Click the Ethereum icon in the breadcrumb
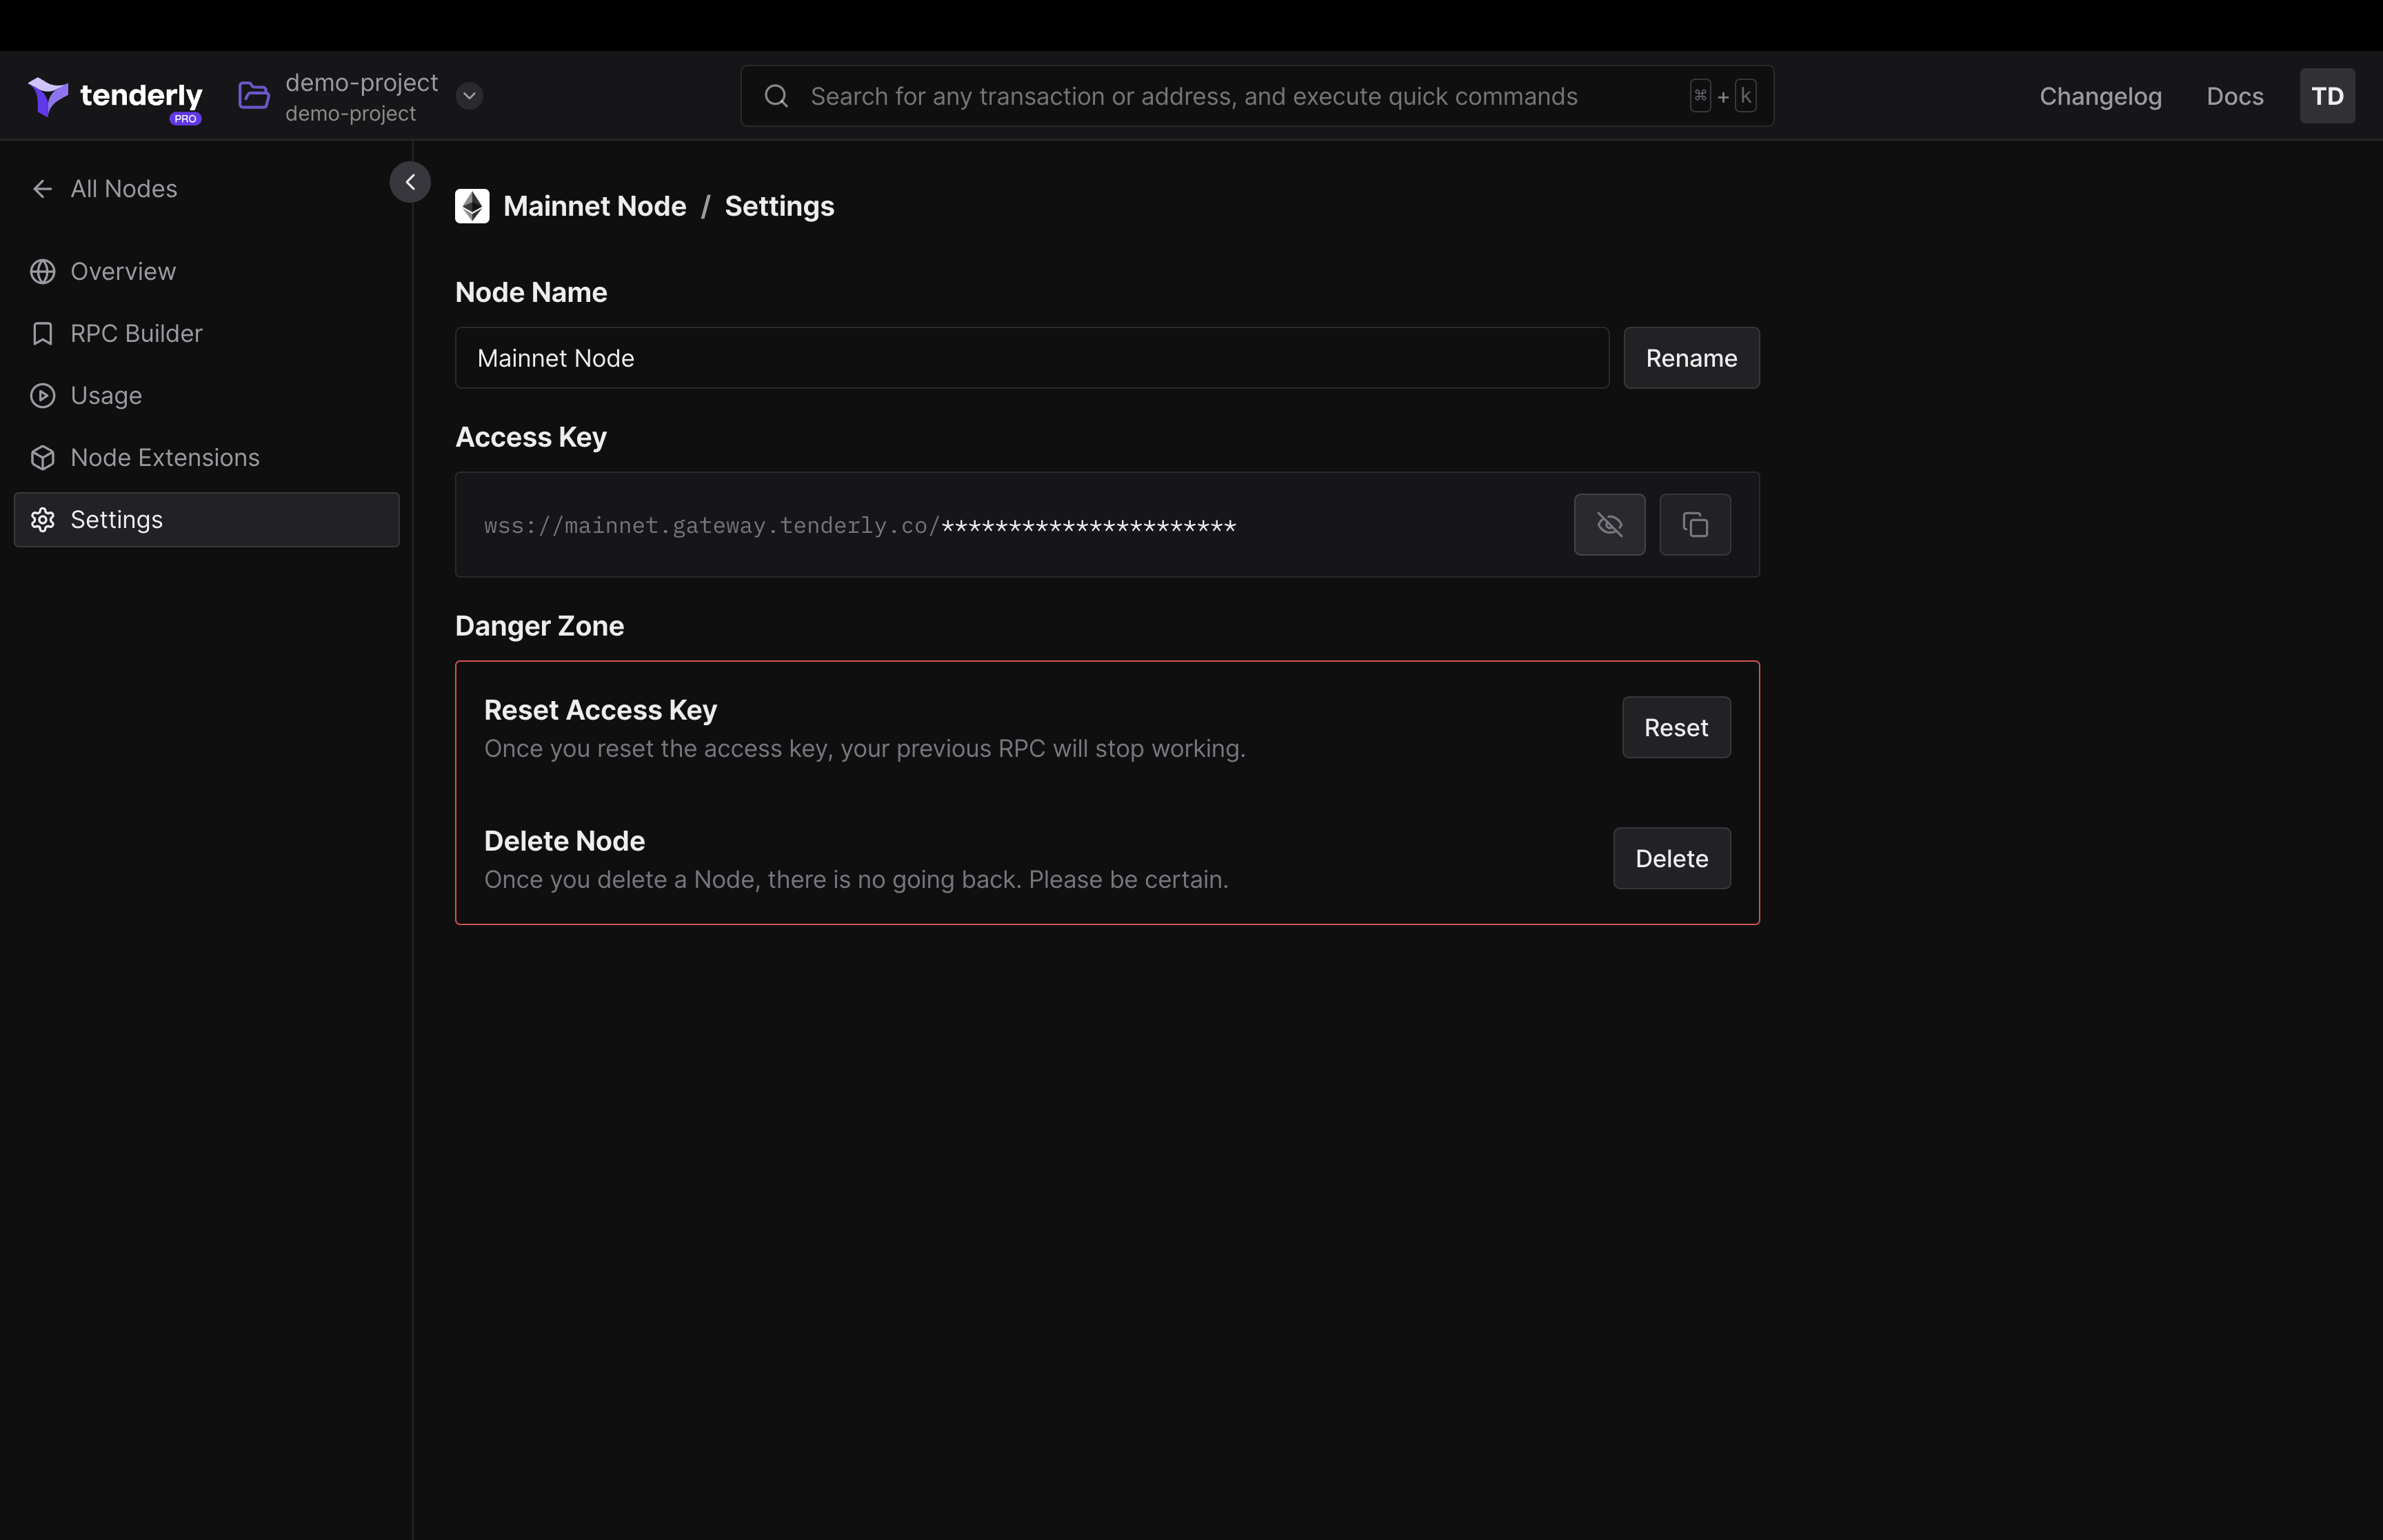Viewport: 2383px width, 1540px height. coord(472,206)
